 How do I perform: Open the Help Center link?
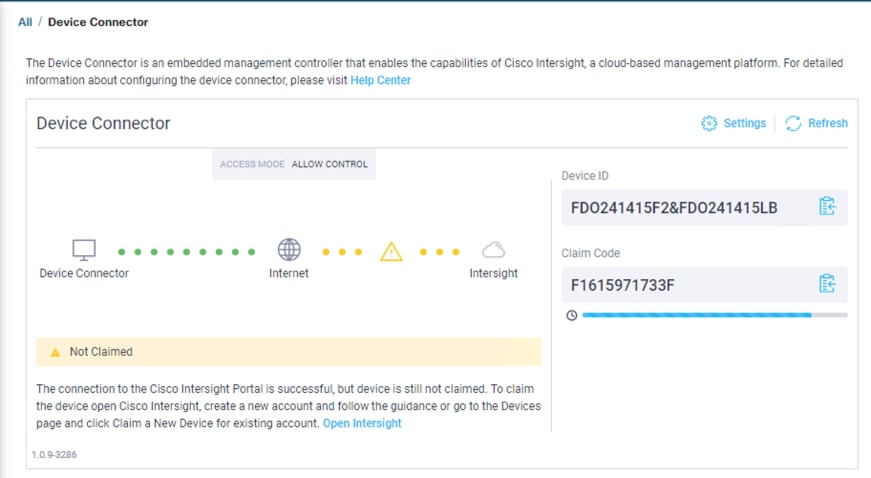click(x=381, y=80)
